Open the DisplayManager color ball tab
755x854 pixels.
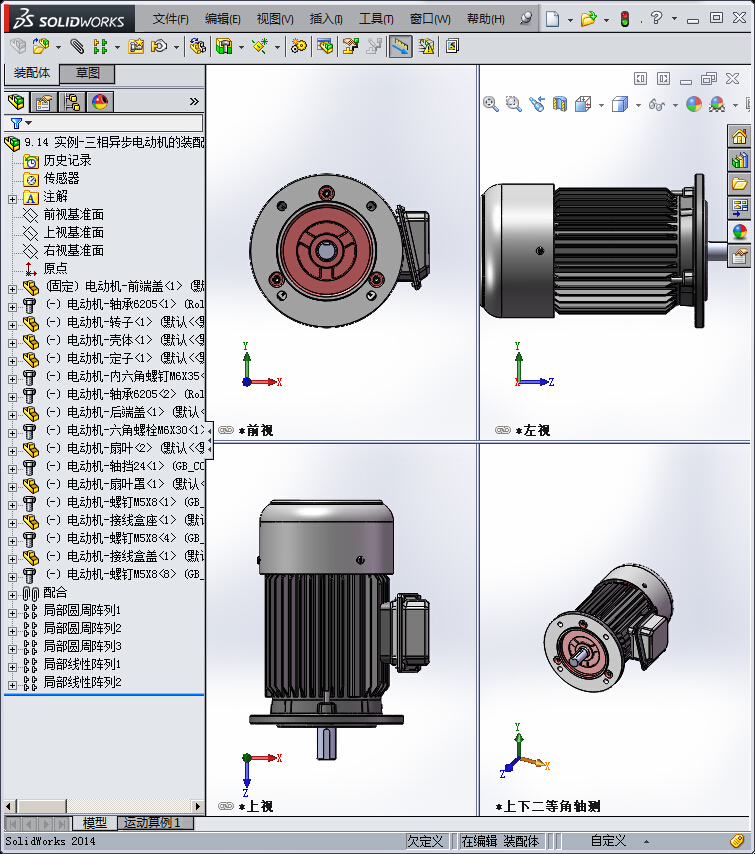[100, 102]
